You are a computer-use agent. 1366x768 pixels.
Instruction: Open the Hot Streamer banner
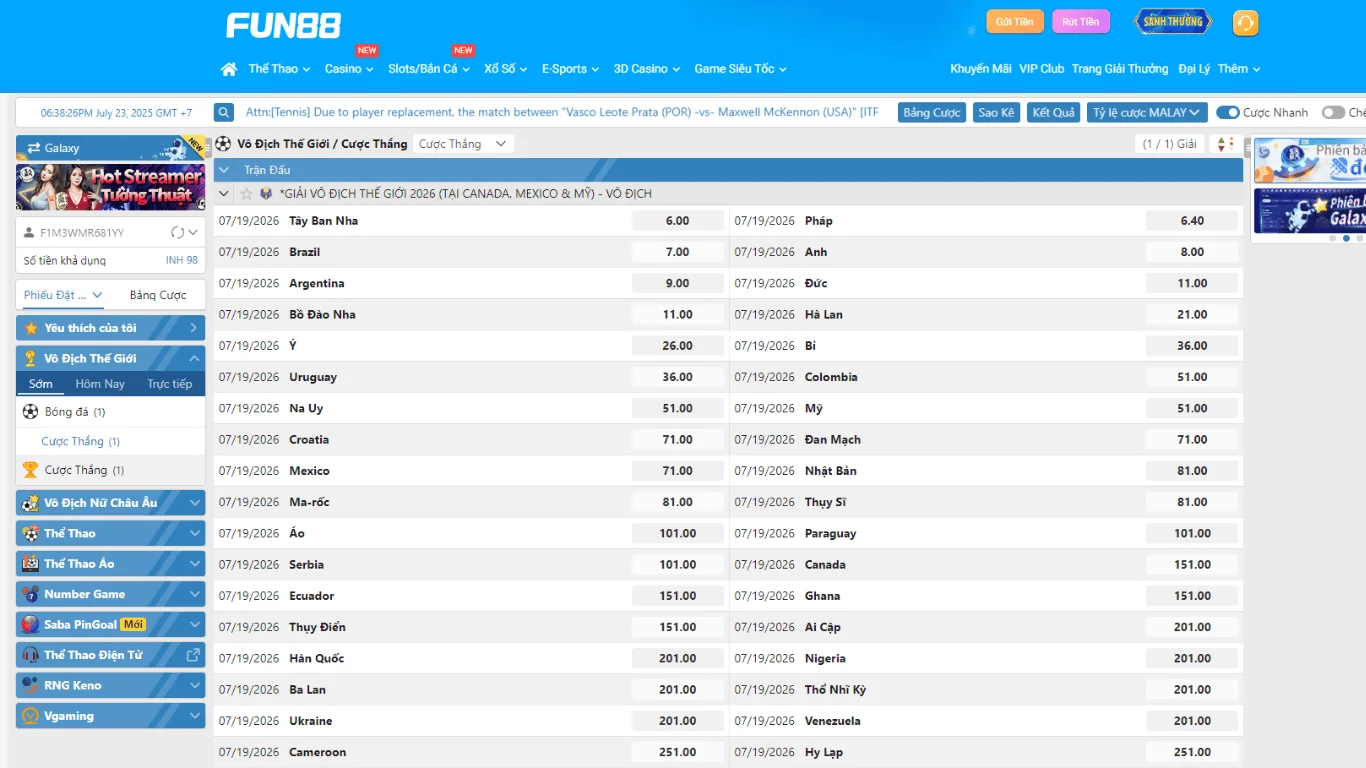[x=110, y=186]
